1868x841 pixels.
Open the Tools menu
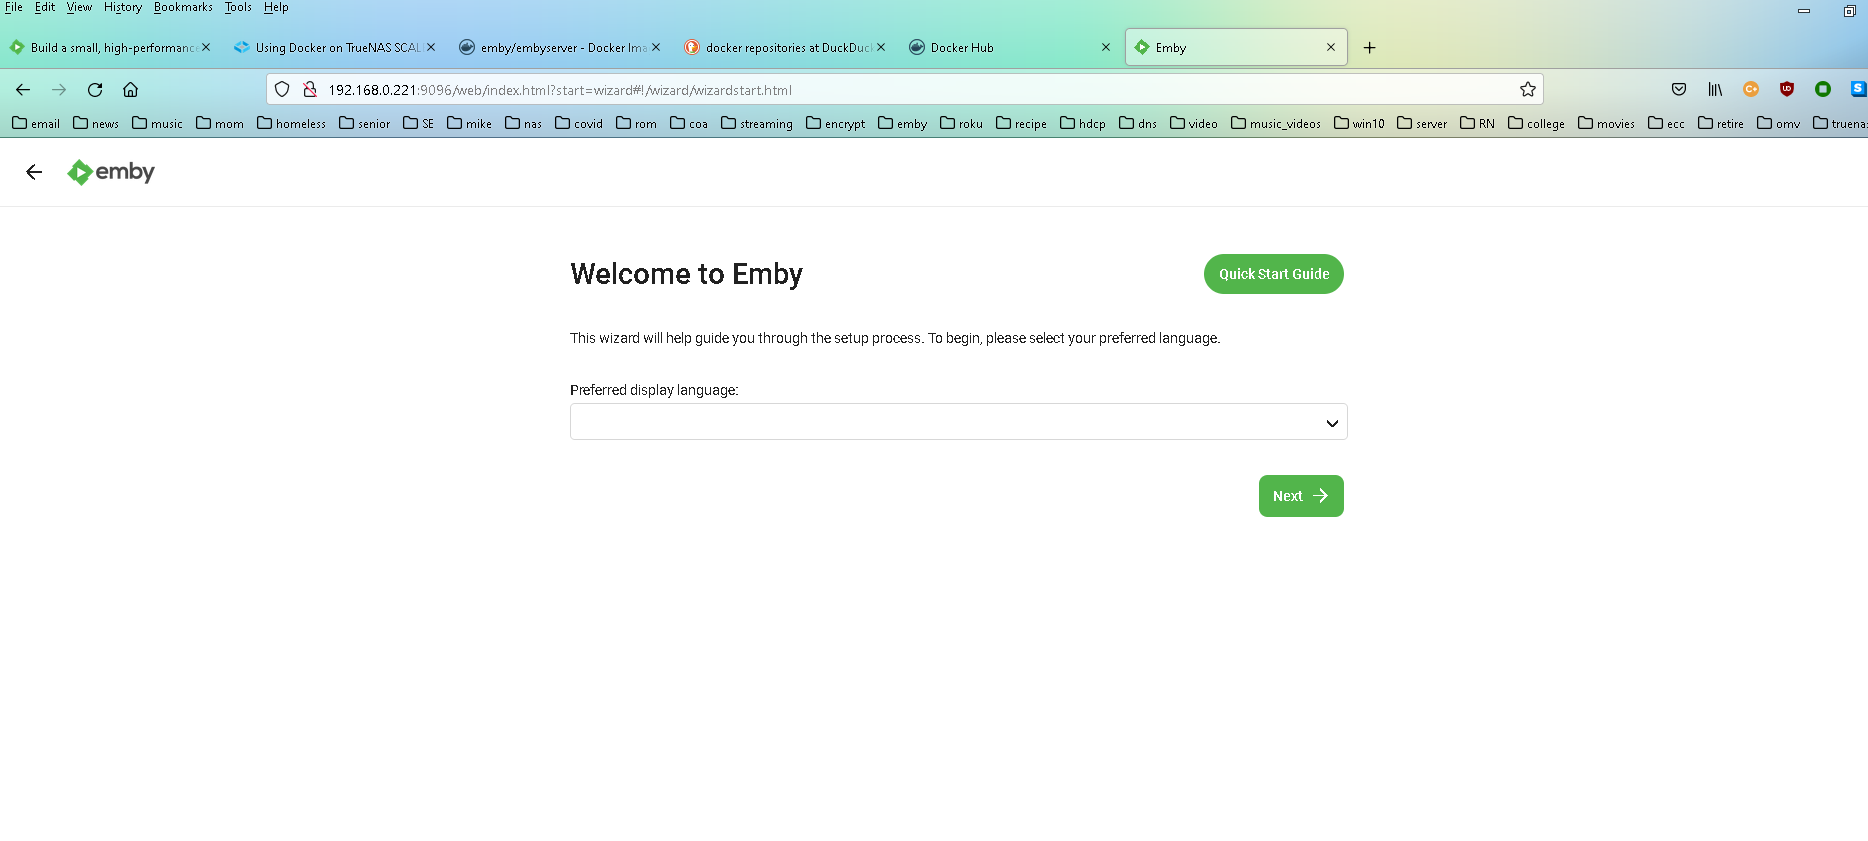tap(238, 7)
